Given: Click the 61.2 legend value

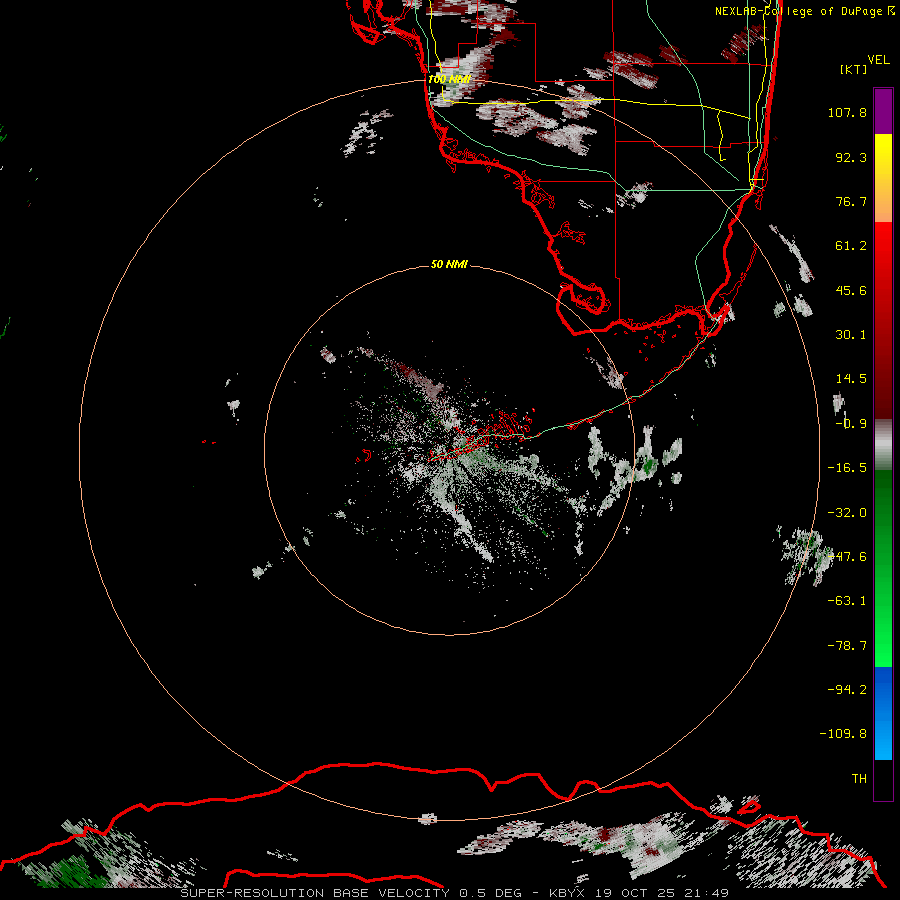Looking at the screenshot, I should 851,246.
